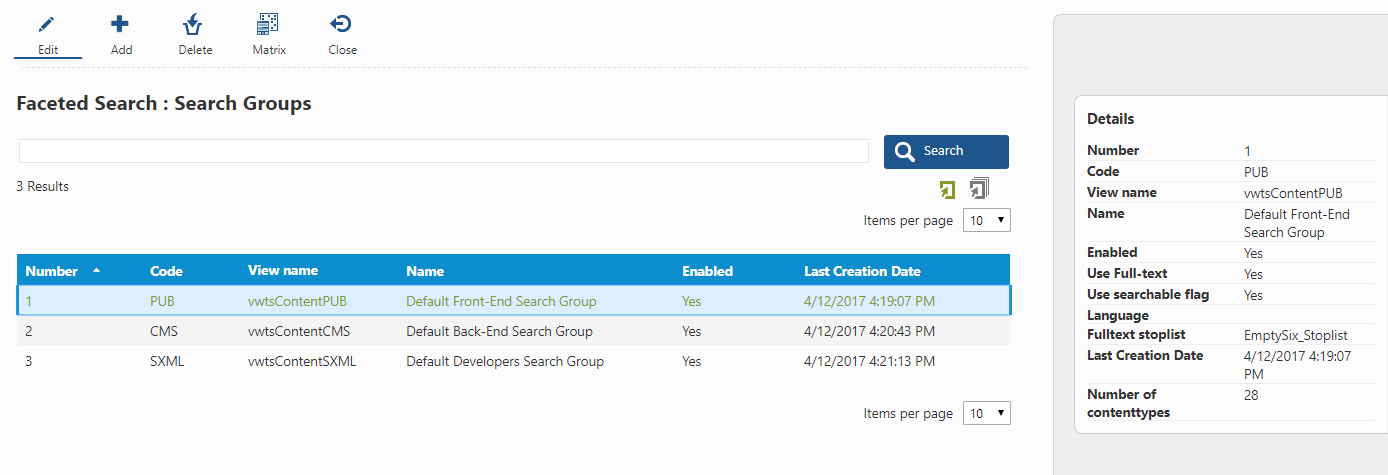Image resolution: width=1388 pixels, height=475 pixels.
Task: Toggle sort arrow on Number column
Action: 96,270
